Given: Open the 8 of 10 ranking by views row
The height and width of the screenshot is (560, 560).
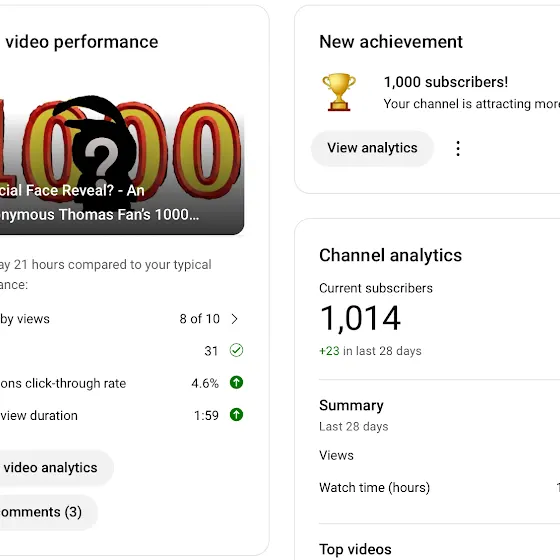Looking at the screenshot, I should (x=121, y=319).
